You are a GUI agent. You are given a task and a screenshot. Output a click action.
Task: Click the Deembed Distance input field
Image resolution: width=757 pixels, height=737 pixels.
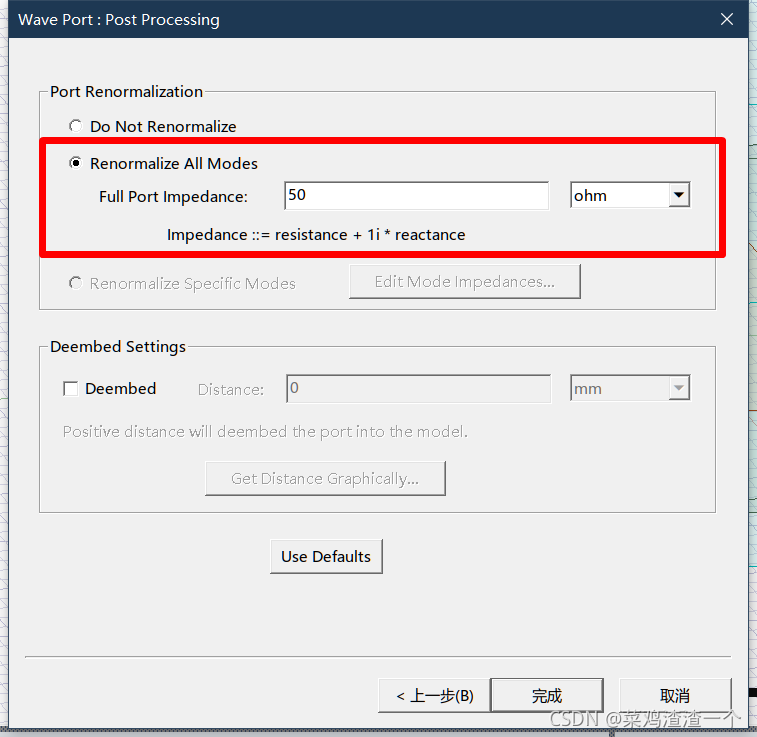pos(419,389)
